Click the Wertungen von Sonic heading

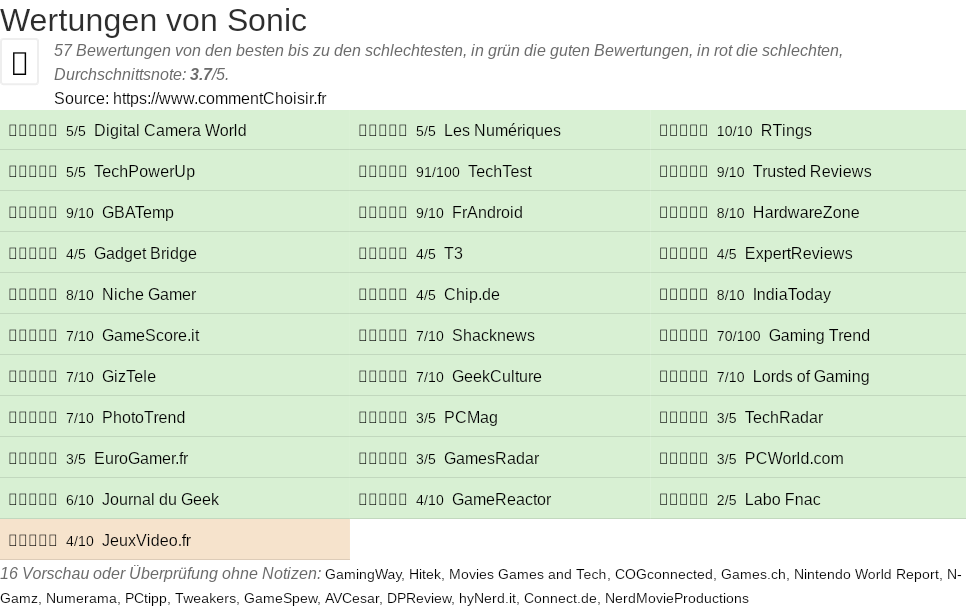[153, 20]
